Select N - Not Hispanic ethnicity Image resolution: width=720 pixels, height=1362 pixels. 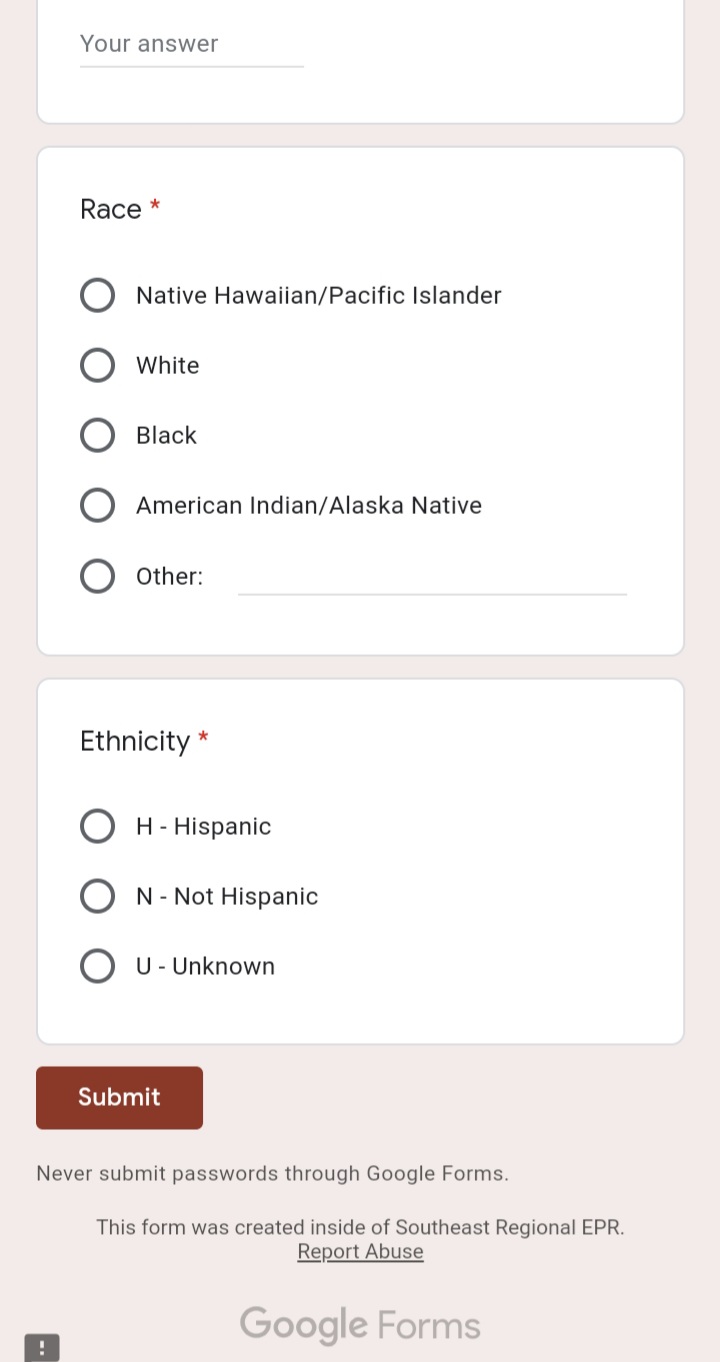coord(97,896)
